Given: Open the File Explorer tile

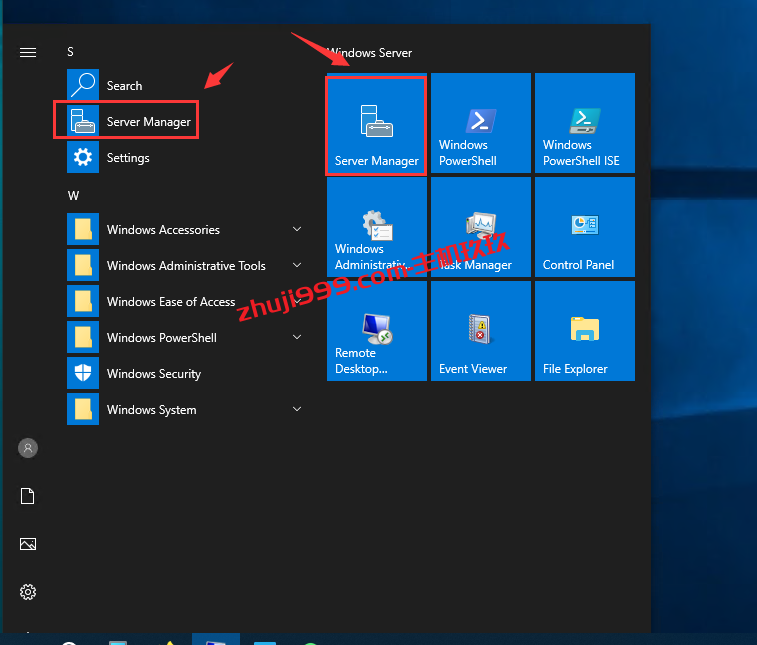Looking at the screenshot, I should pos(585,331).
